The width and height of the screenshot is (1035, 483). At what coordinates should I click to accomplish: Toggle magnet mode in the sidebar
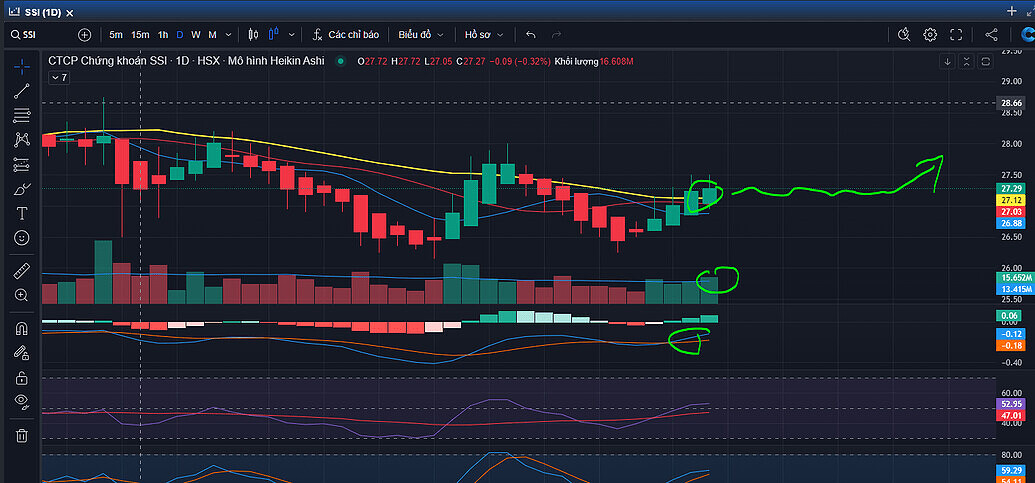pos(22,328)
